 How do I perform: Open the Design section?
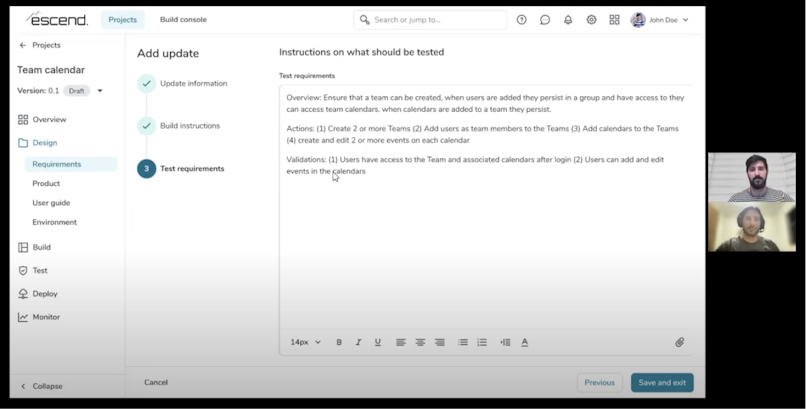point(38,143)
